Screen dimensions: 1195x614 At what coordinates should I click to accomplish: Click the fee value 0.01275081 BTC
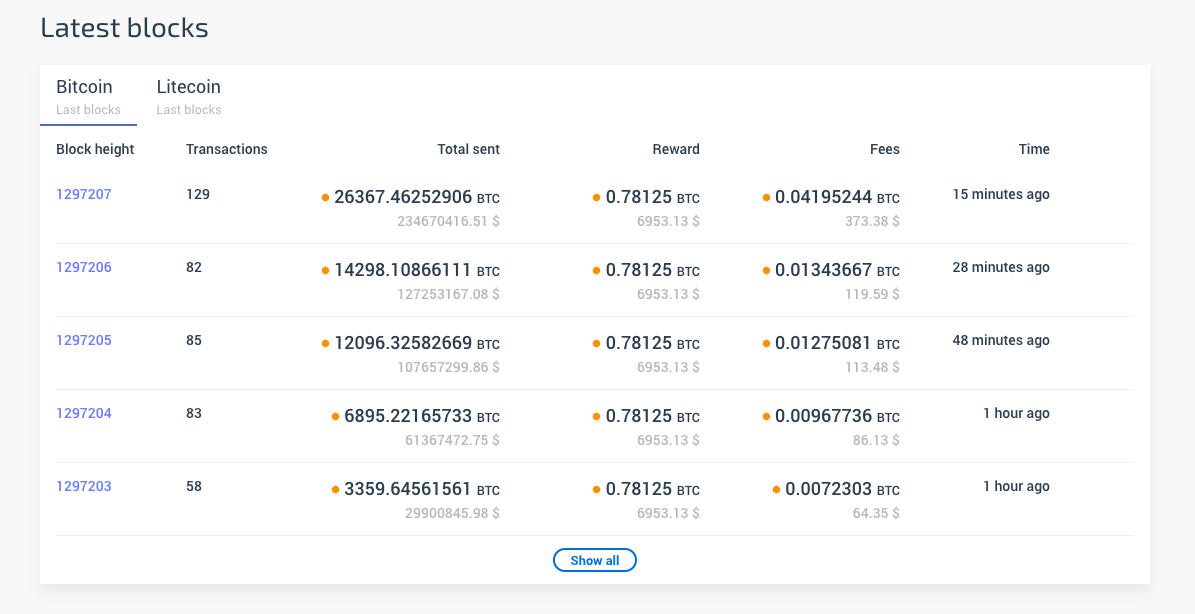coord(838,344)
